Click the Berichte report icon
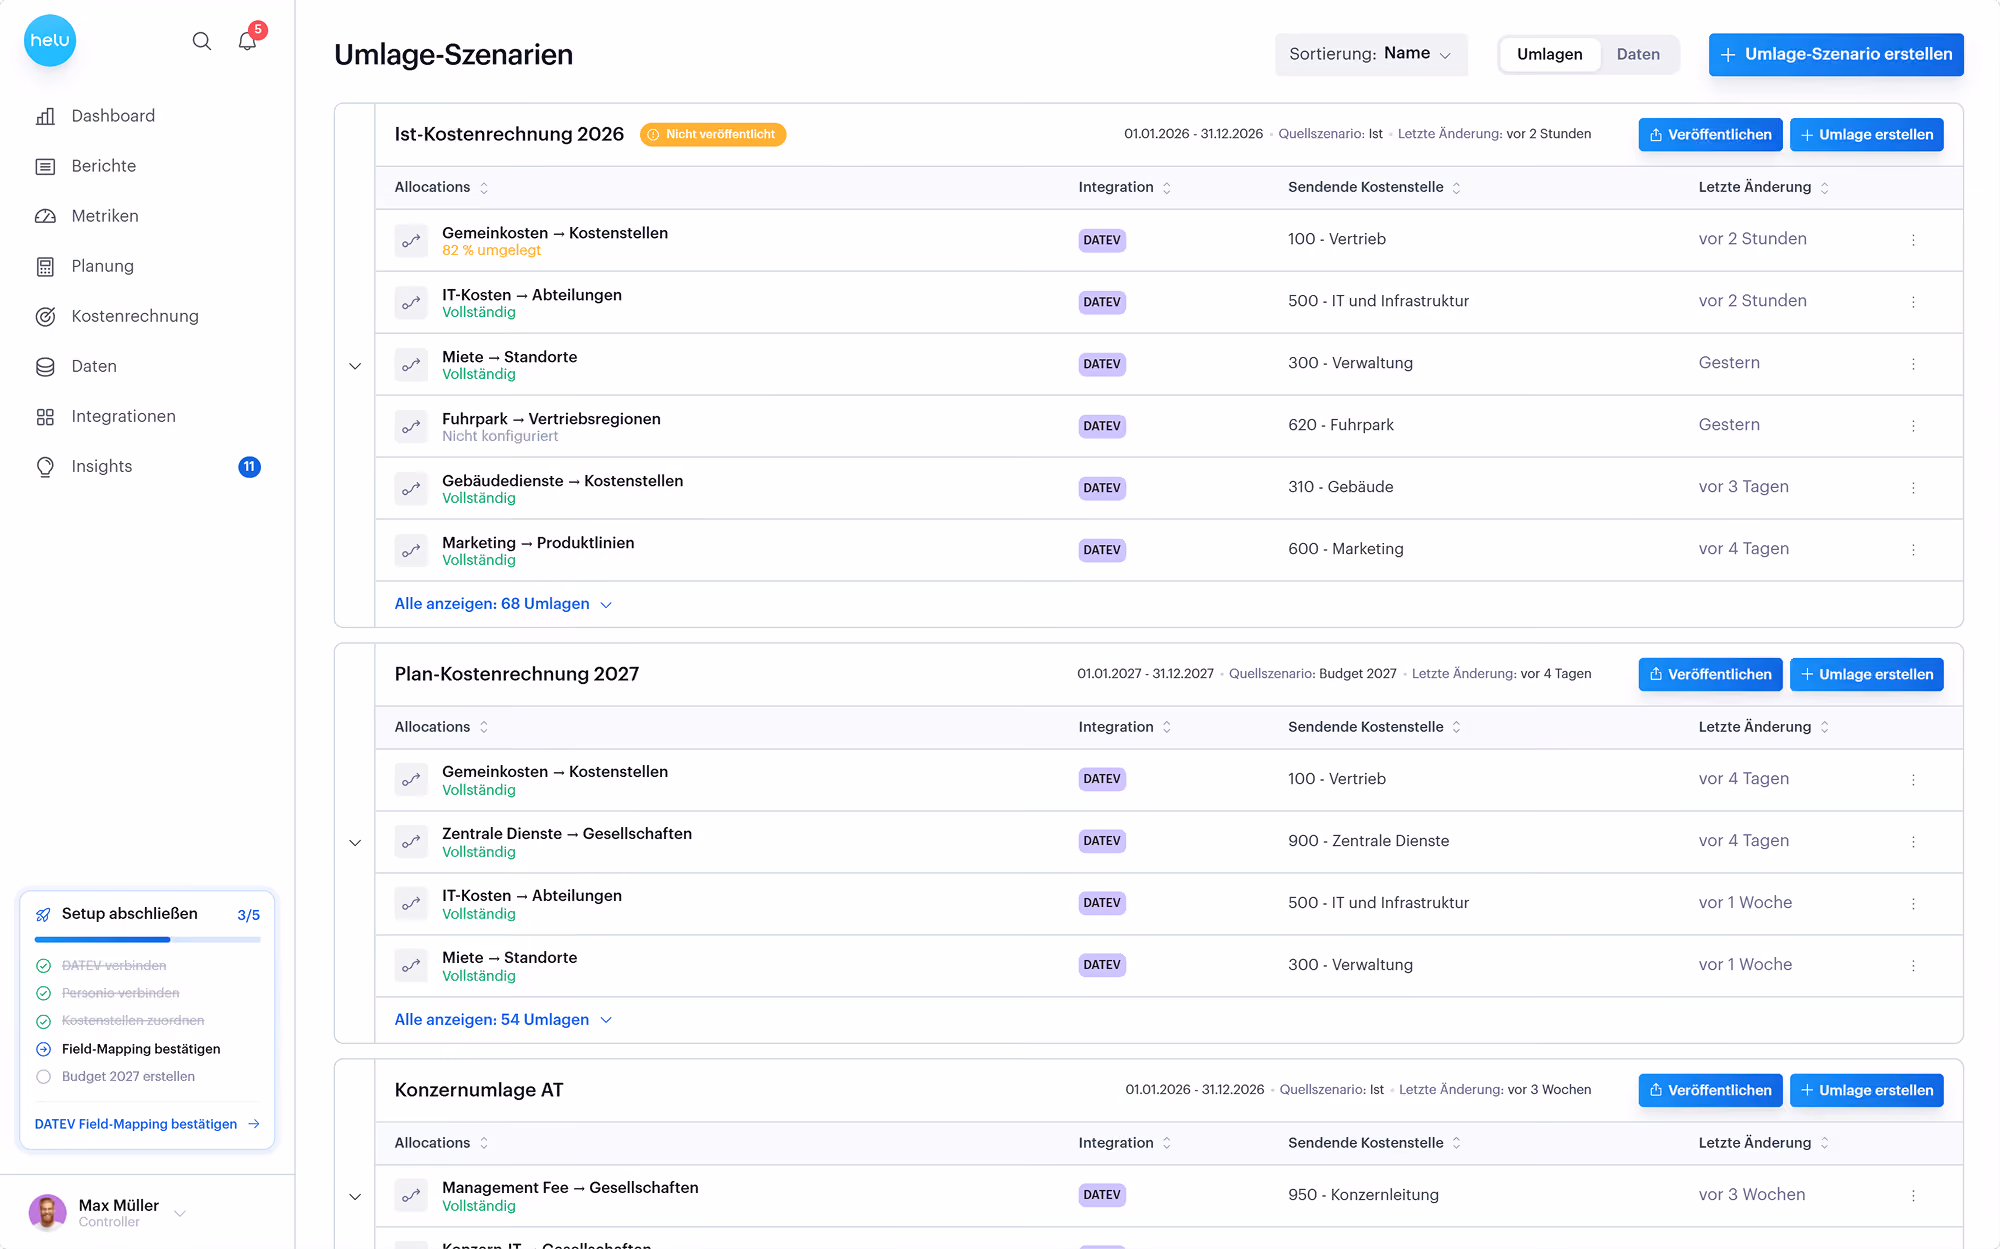The width and height of the screenshot is (2000, 1249). (45, 166)
